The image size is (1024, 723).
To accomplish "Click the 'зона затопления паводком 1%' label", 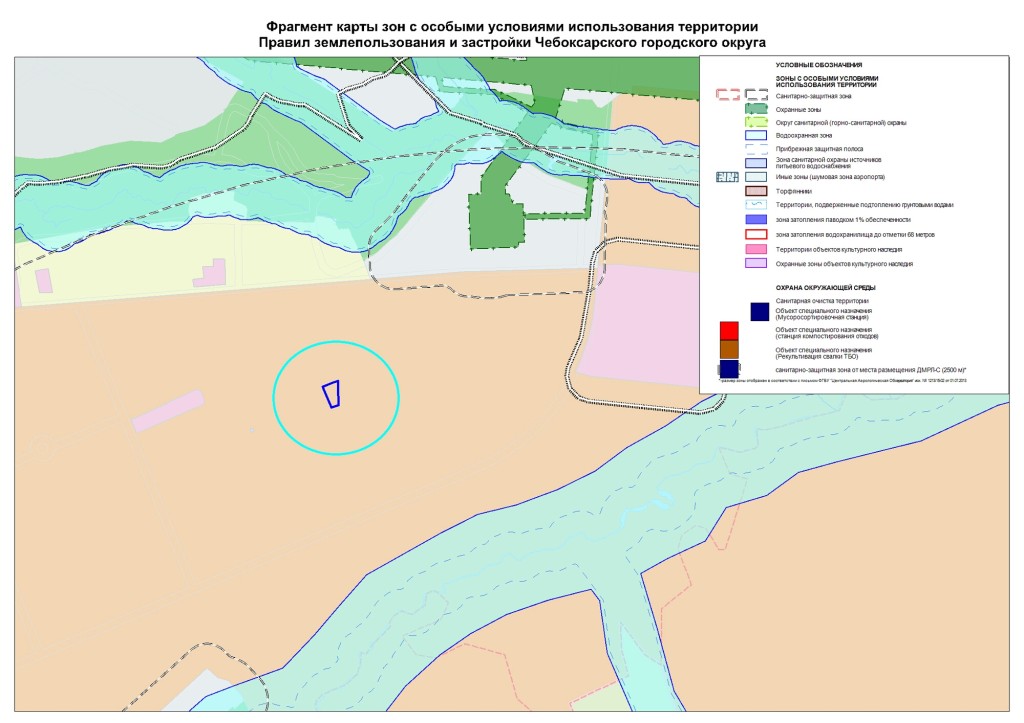I will tap(843, 220).
